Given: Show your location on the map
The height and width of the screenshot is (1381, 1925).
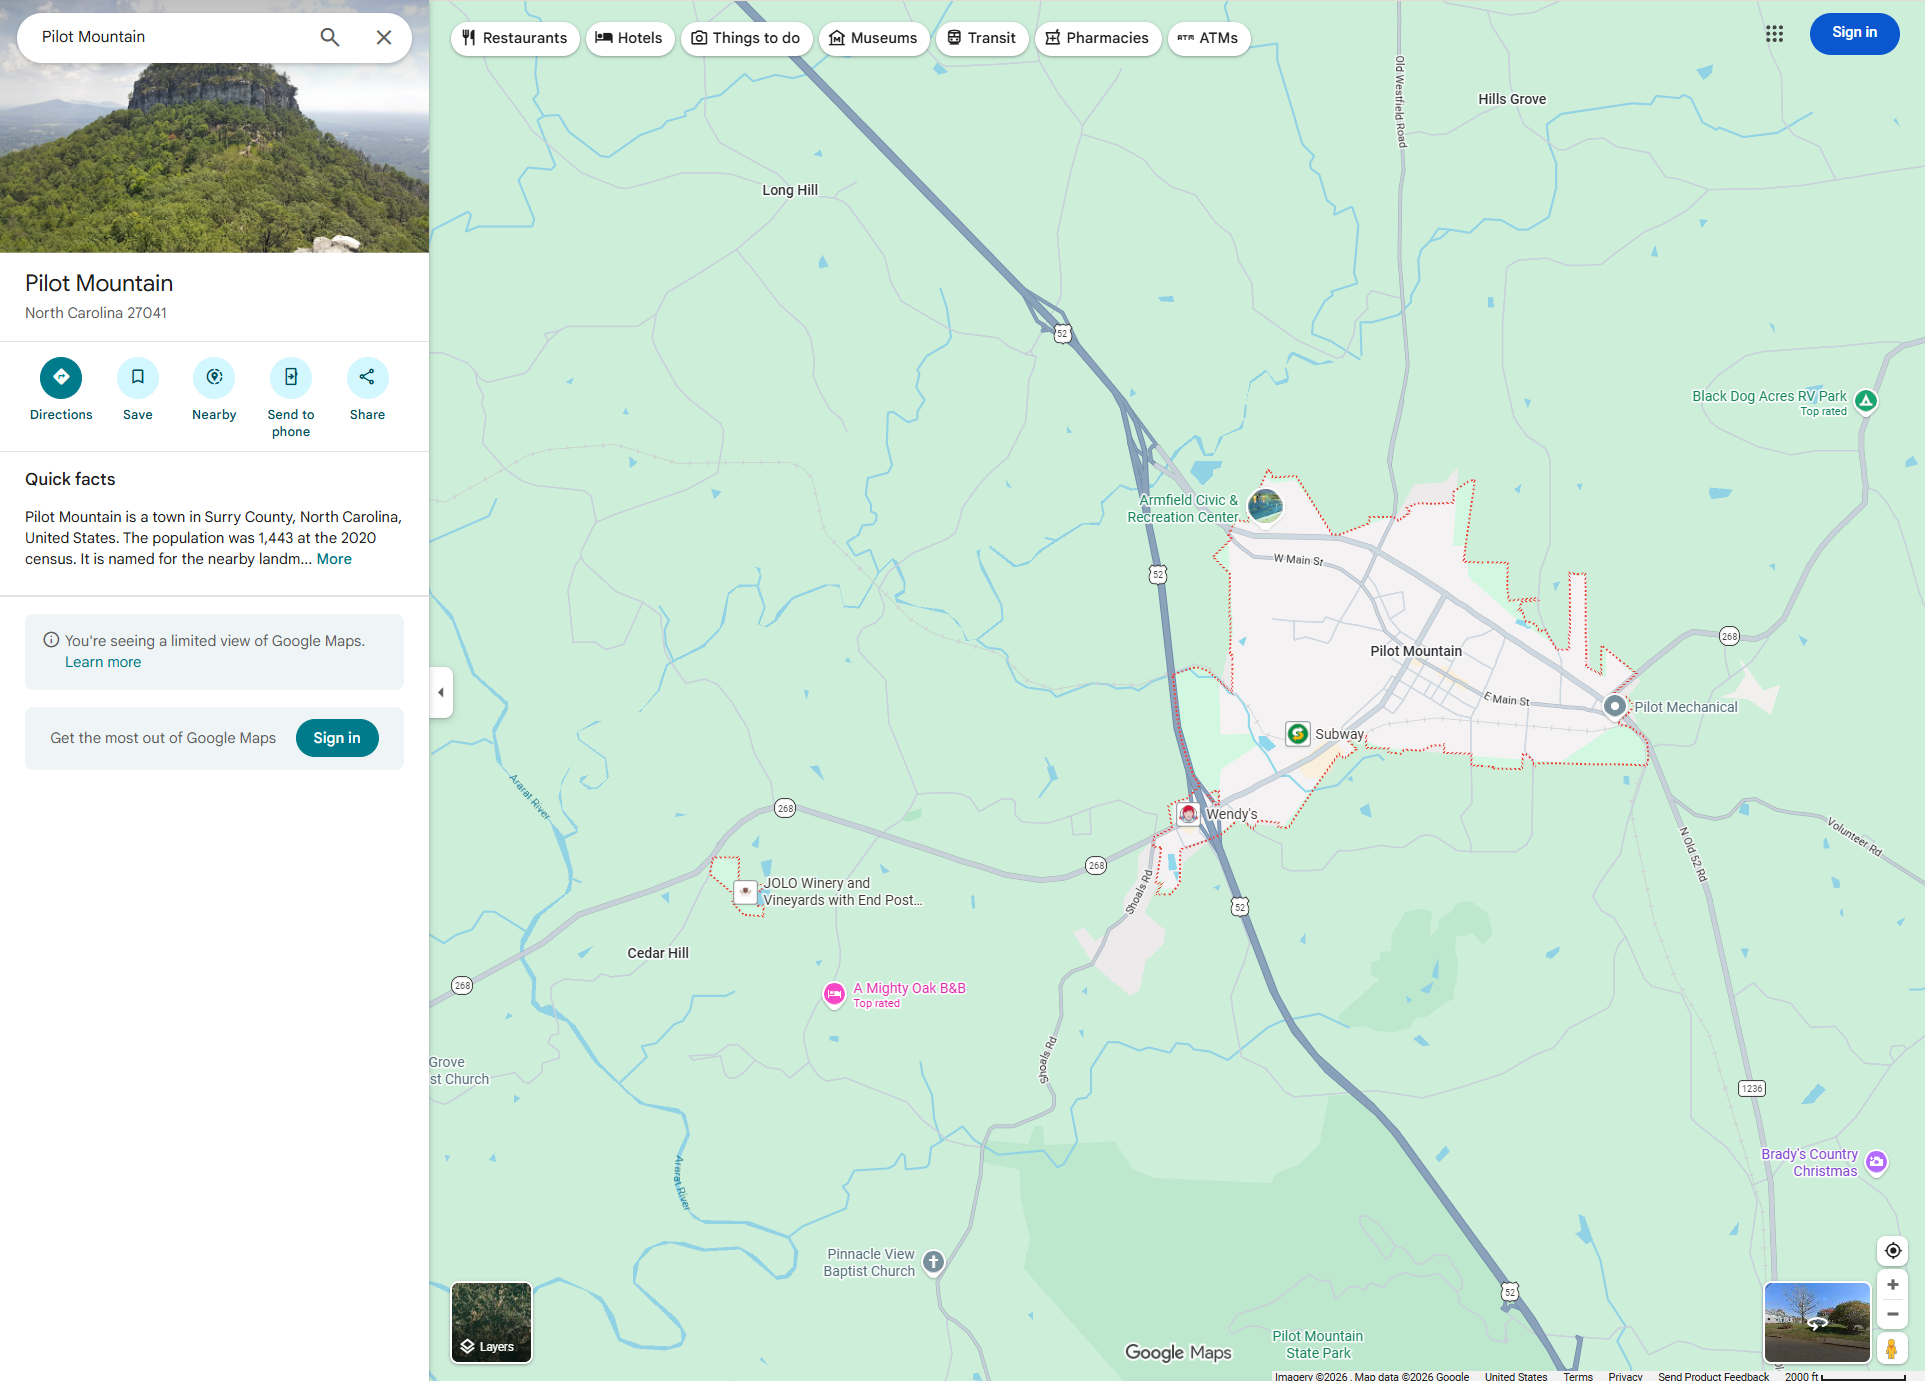Looking at the screenshot, I should point(1892,1251).
